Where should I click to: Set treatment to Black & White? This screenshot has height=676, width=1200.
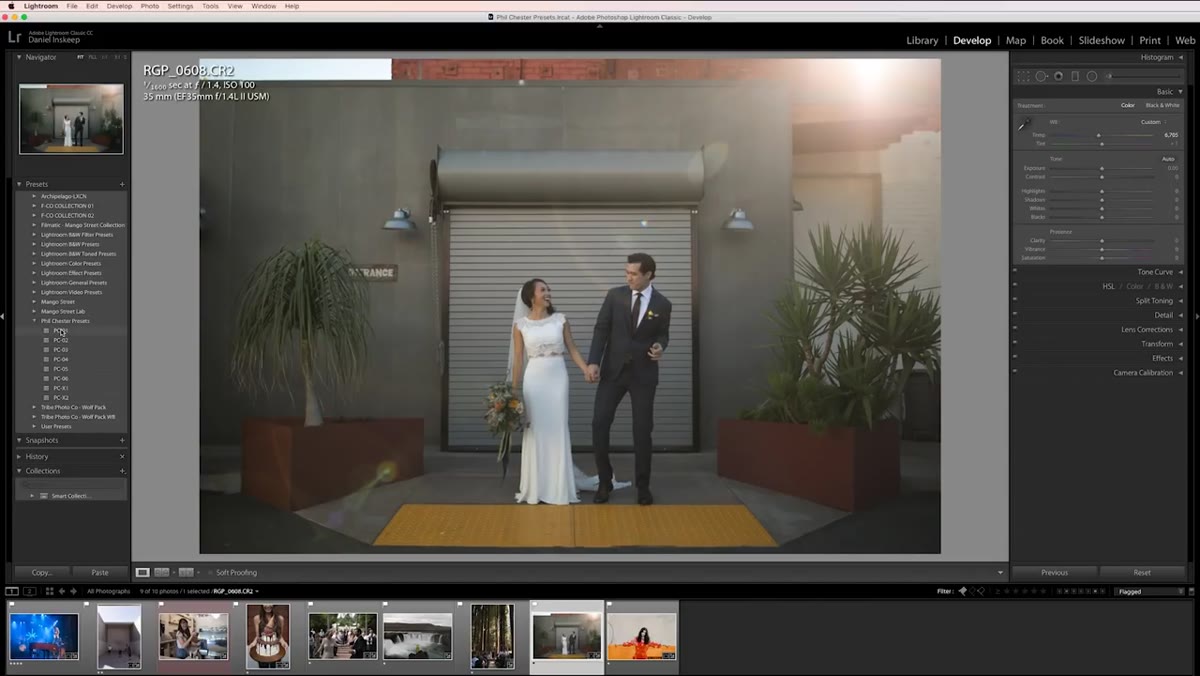(1162, 105)
